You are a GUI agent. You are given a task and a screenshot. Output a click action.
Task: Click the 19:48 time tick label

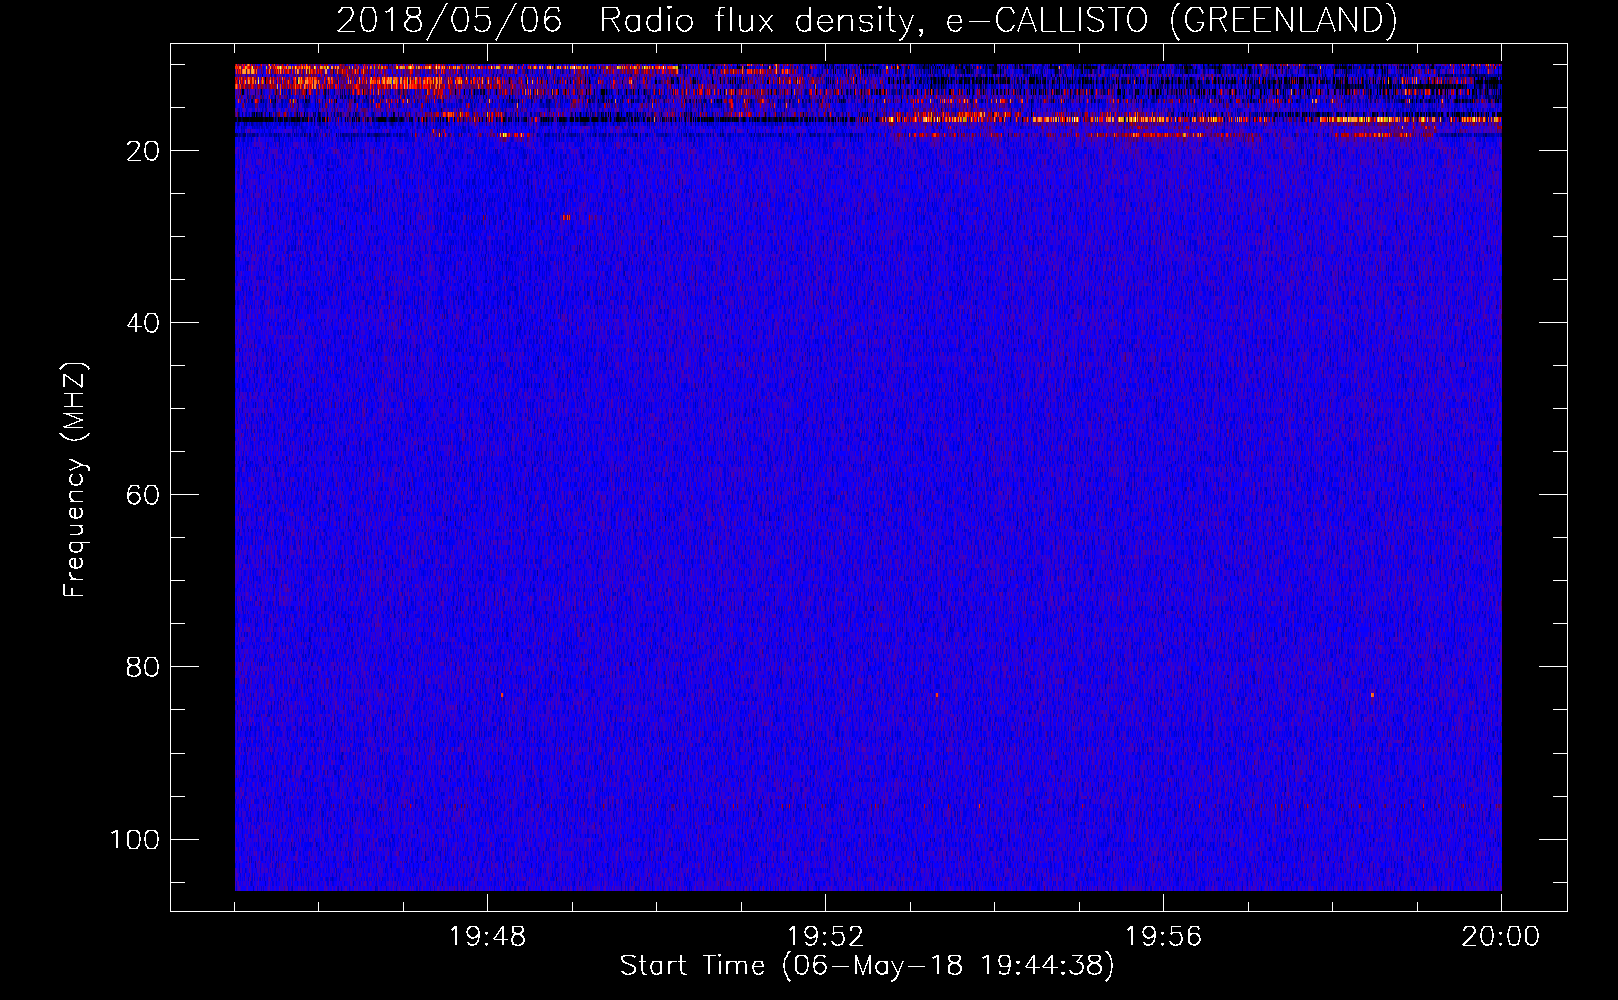pos(487,937)
